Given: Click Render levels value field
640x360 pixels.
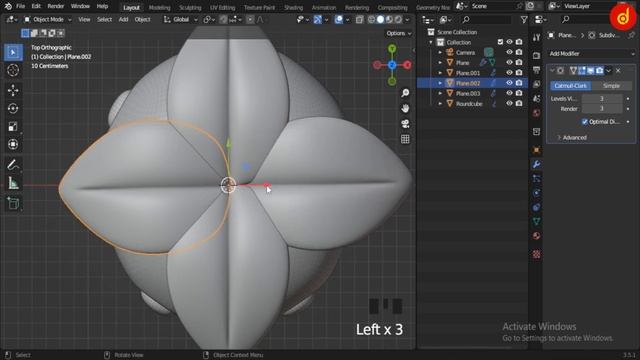Looking at the screenshot, I should [x=602, y=109].
